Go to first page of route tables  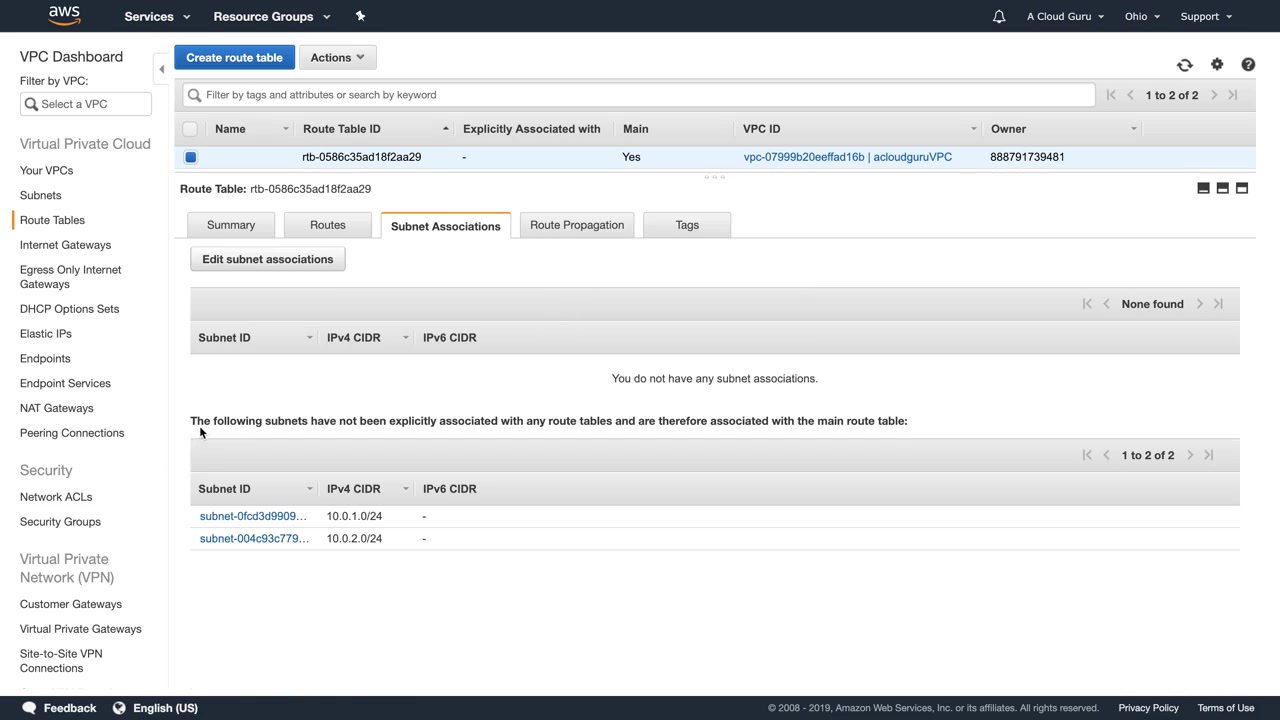1111,95
